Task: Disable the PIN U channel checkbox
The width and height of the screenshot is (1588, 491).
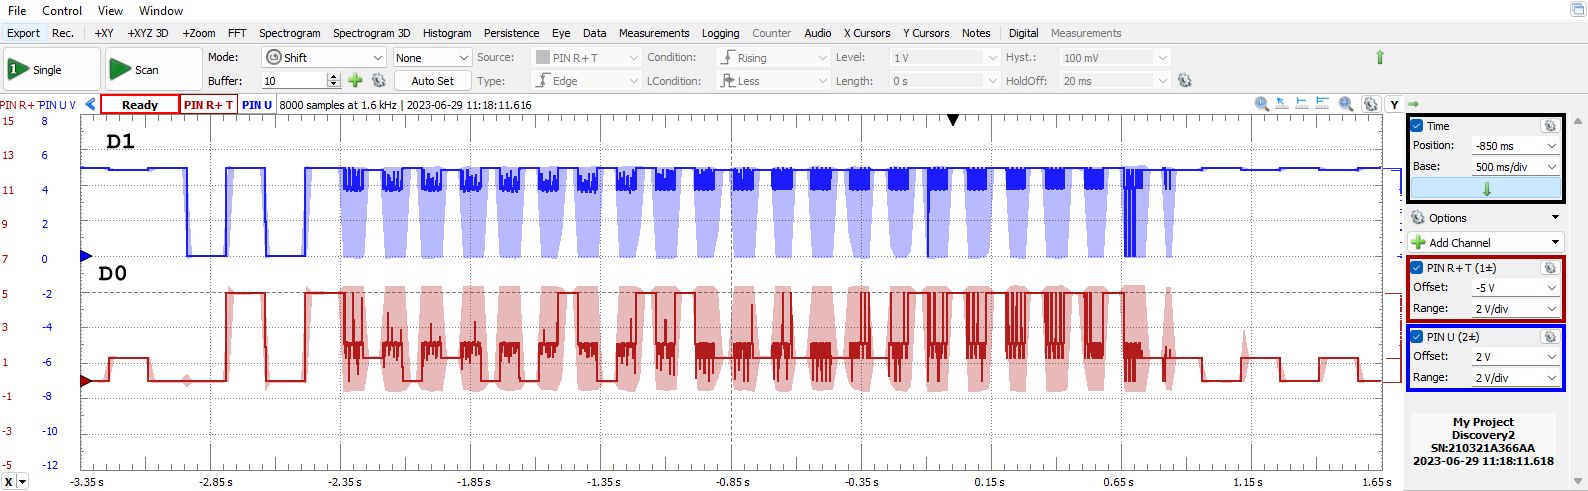Action: point(1417,337)
